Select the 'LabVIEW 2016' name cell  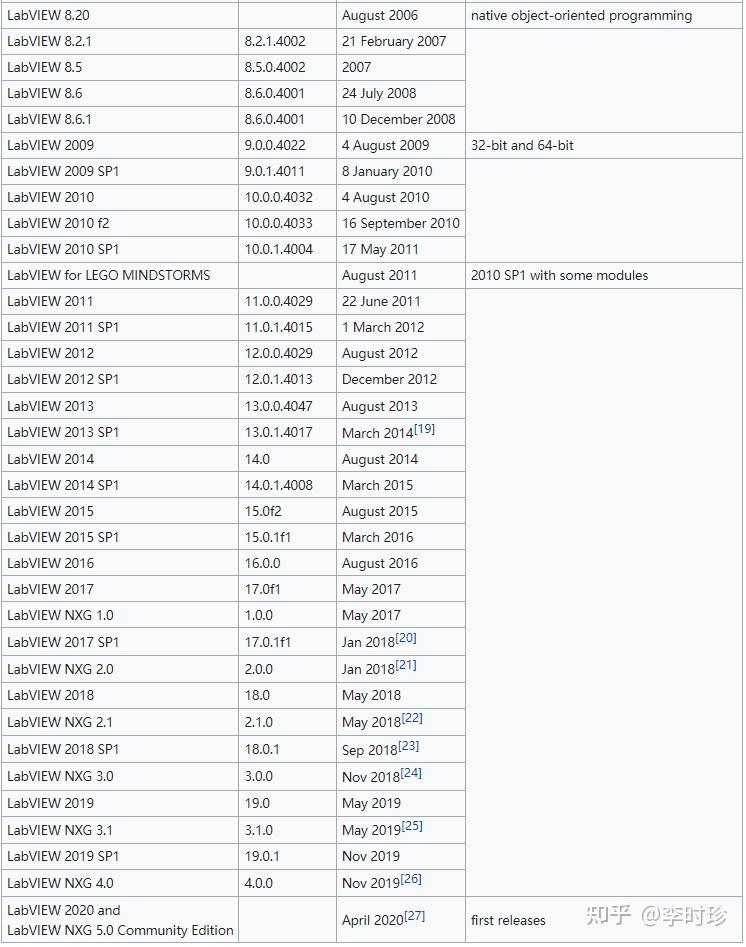coord(120,562)
